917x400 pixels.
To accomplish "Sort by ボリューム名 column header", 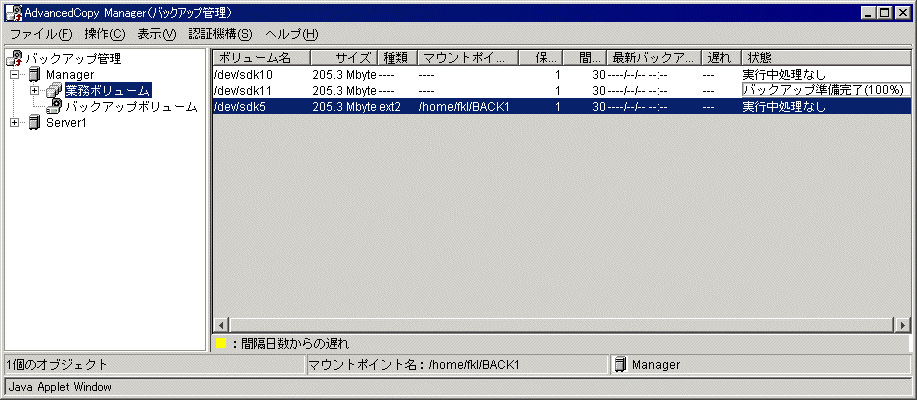I will (261, 57).
